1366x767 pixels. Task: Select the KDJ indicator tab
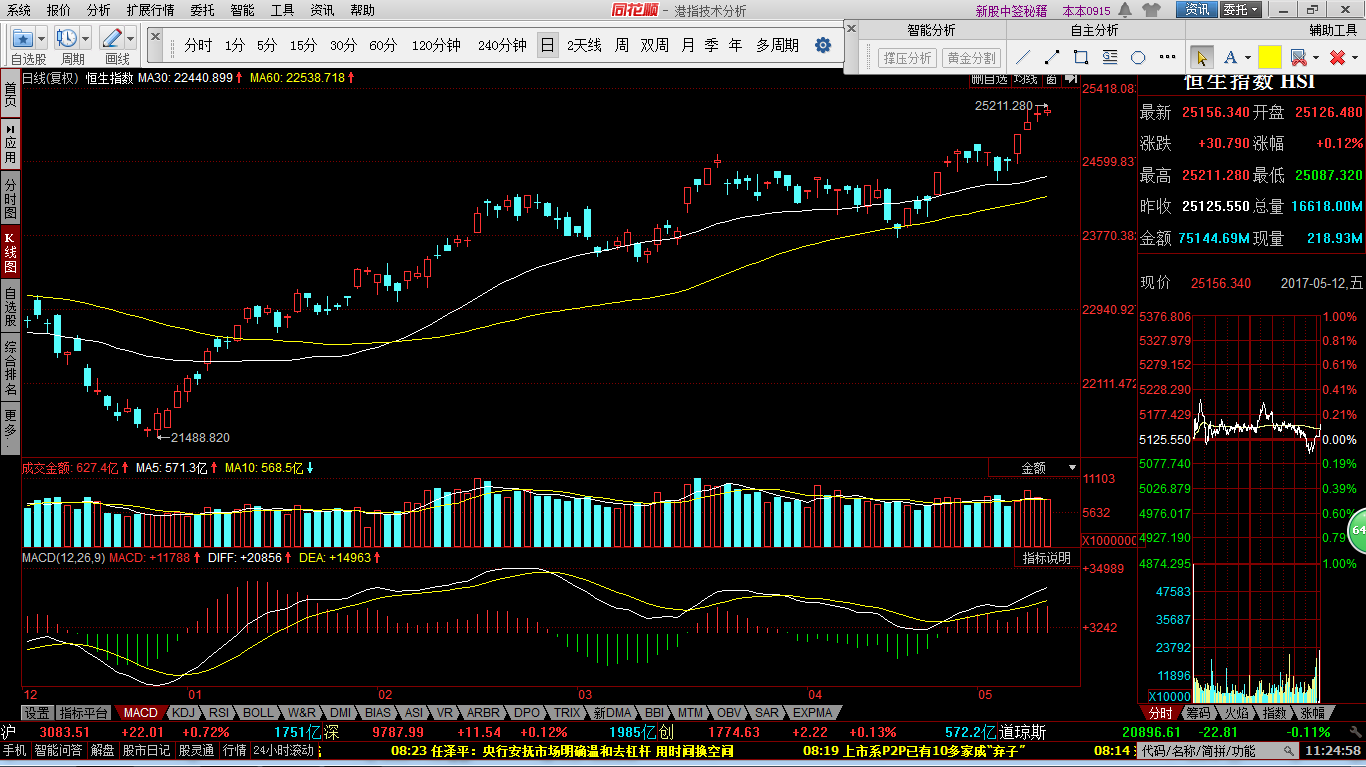coord(182,713)
